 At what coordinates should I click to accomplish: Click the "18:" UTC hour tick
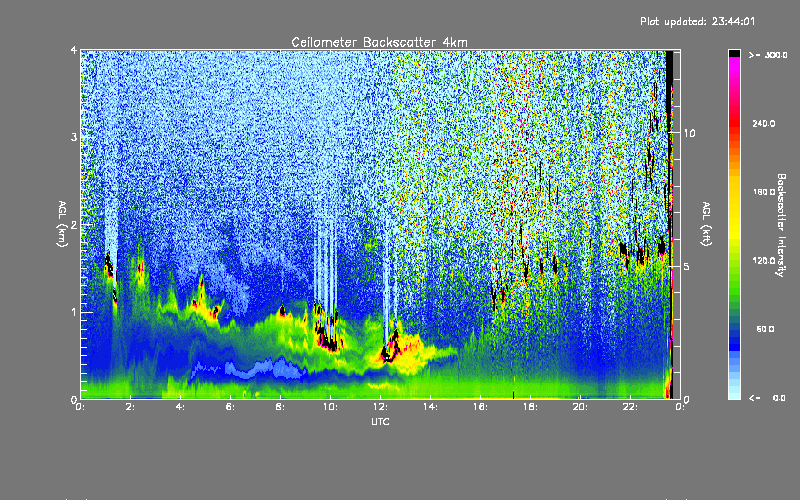pos(530,407)
